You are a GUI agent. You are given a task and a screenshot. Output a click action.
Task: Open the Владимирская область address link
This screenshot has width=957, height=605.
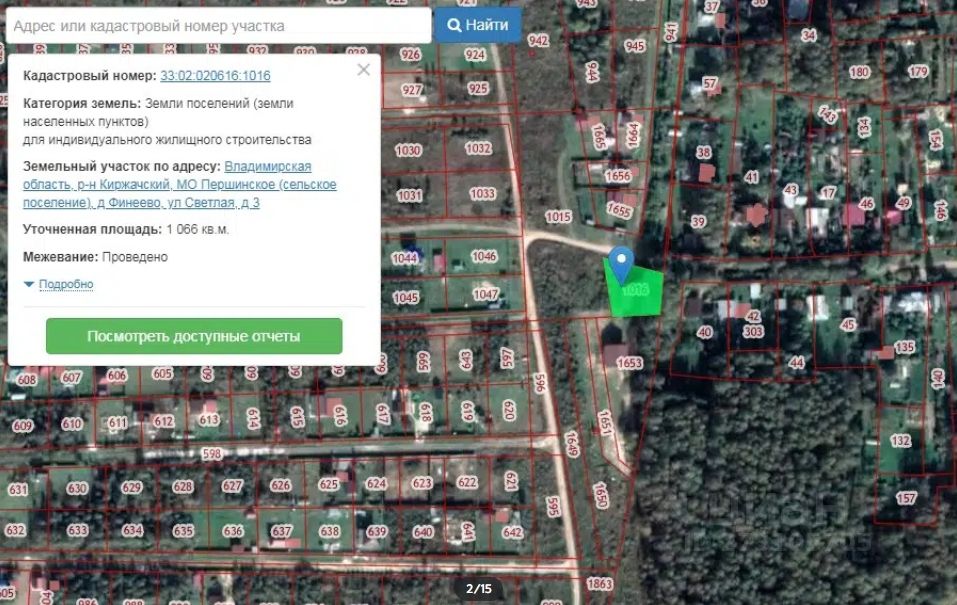tap(179, 184)
